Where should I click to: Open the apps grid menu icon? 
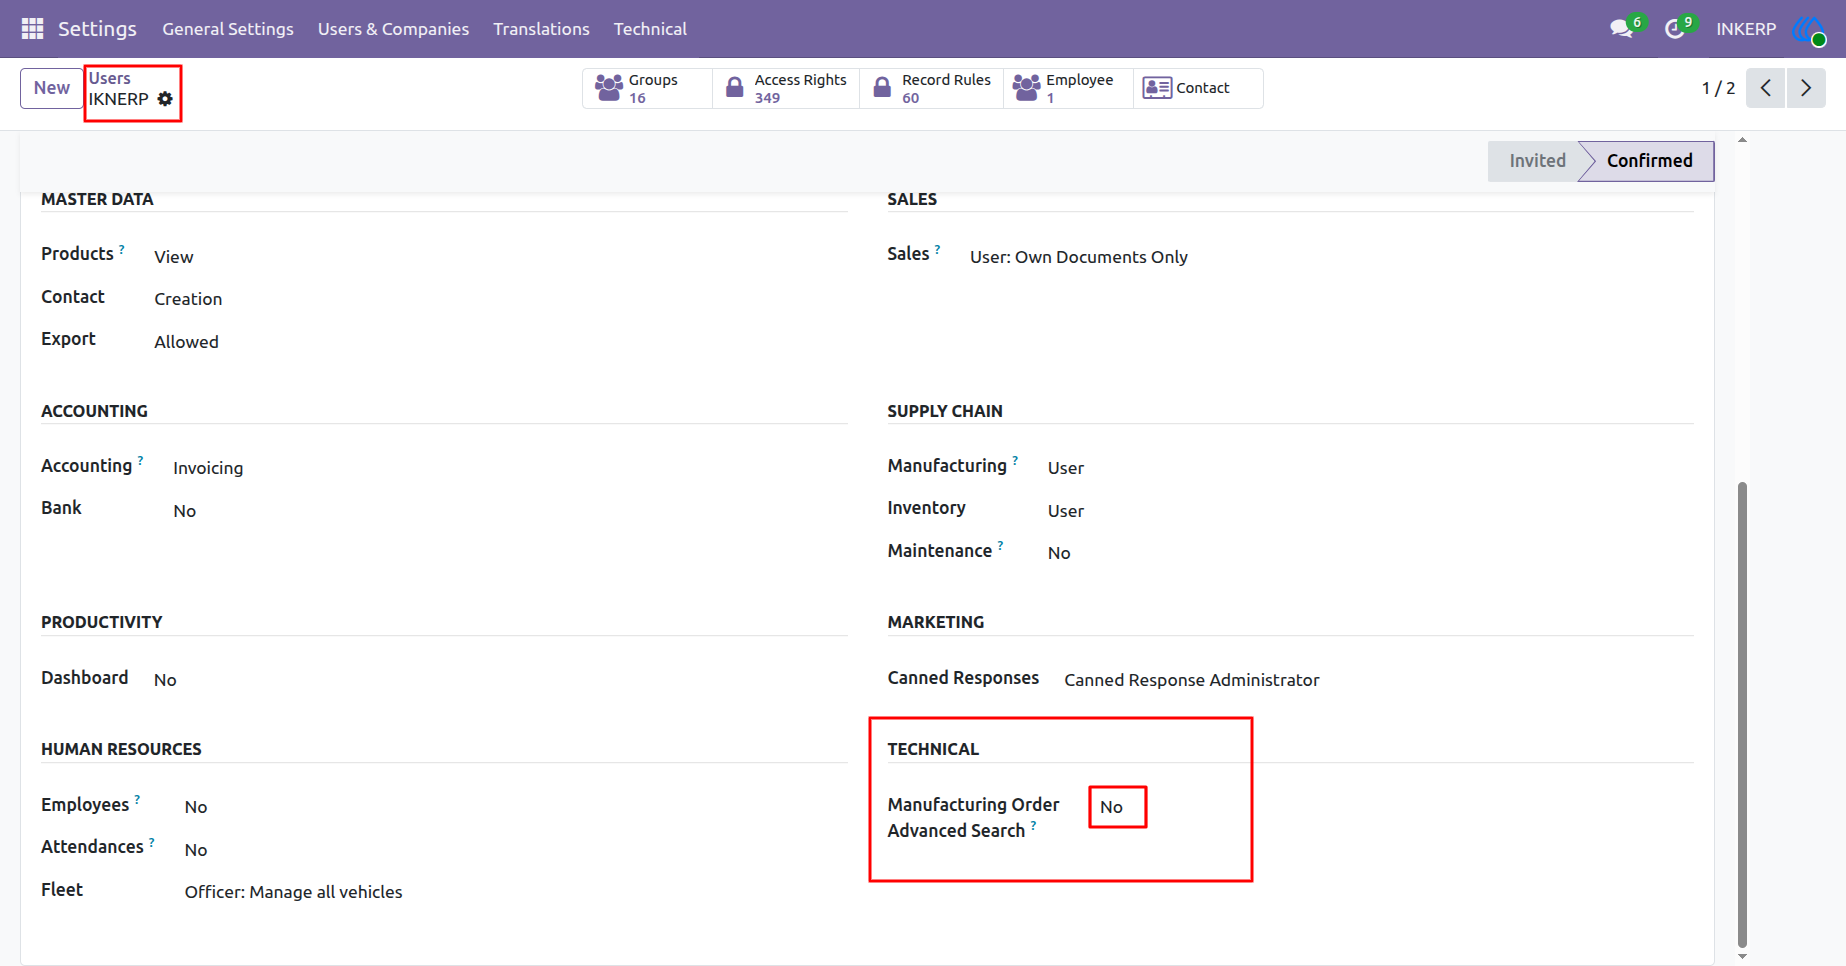tap(32, 29)
